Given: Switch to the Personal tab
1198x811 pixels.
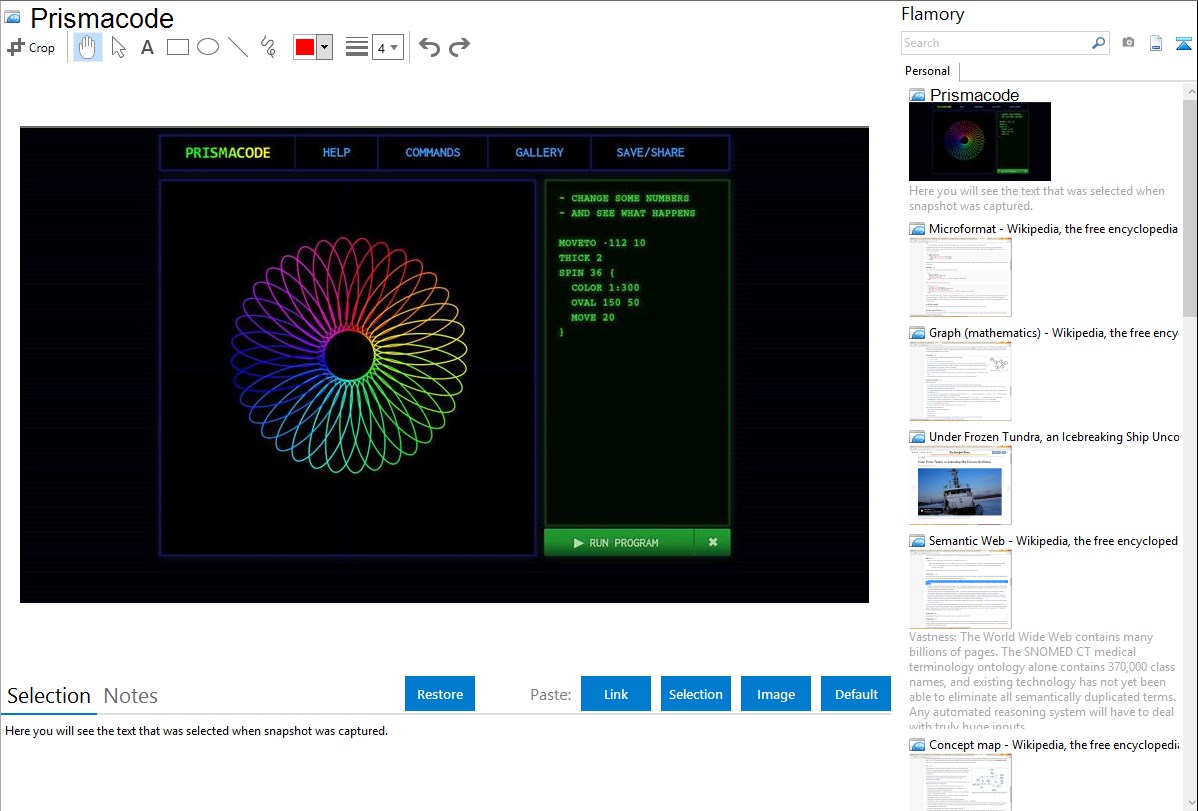Looking at the screenshot, I should (x=927, y=71).
